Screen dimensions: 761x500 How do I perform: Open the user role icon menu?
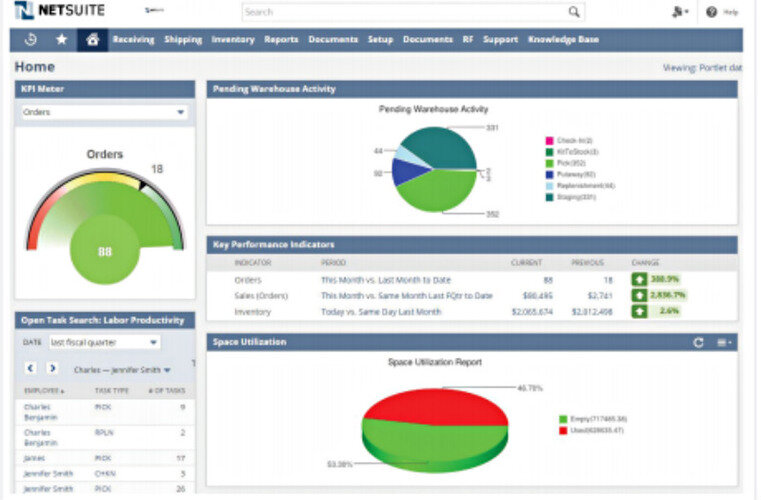(680, 12)
